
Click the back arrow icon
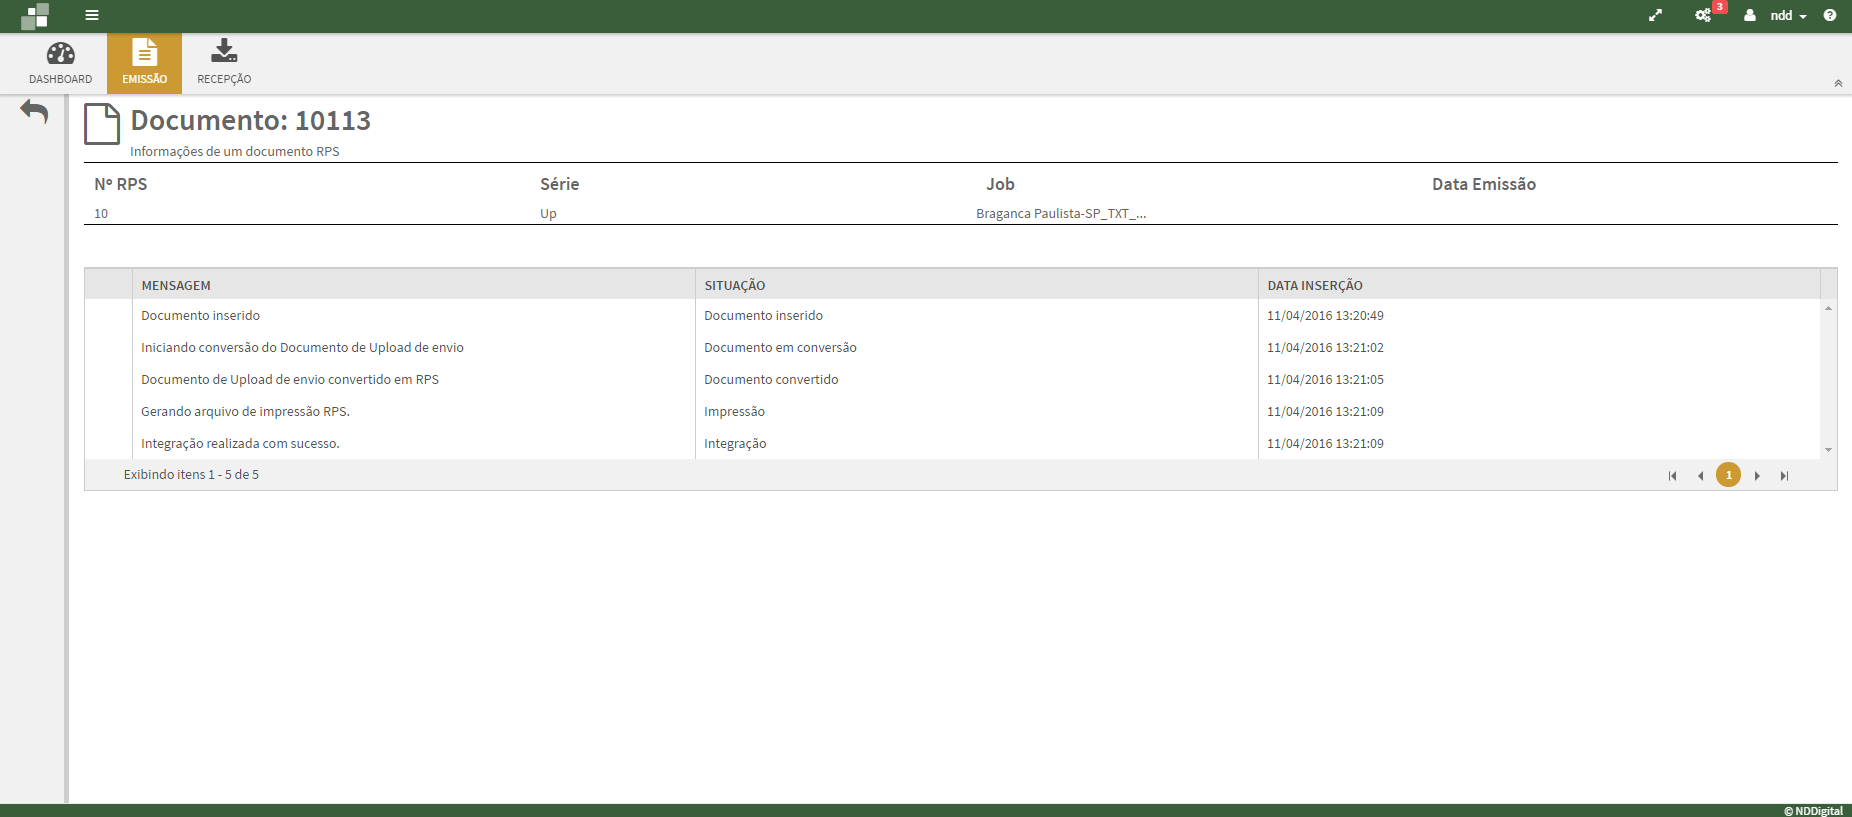pos(34,112)
